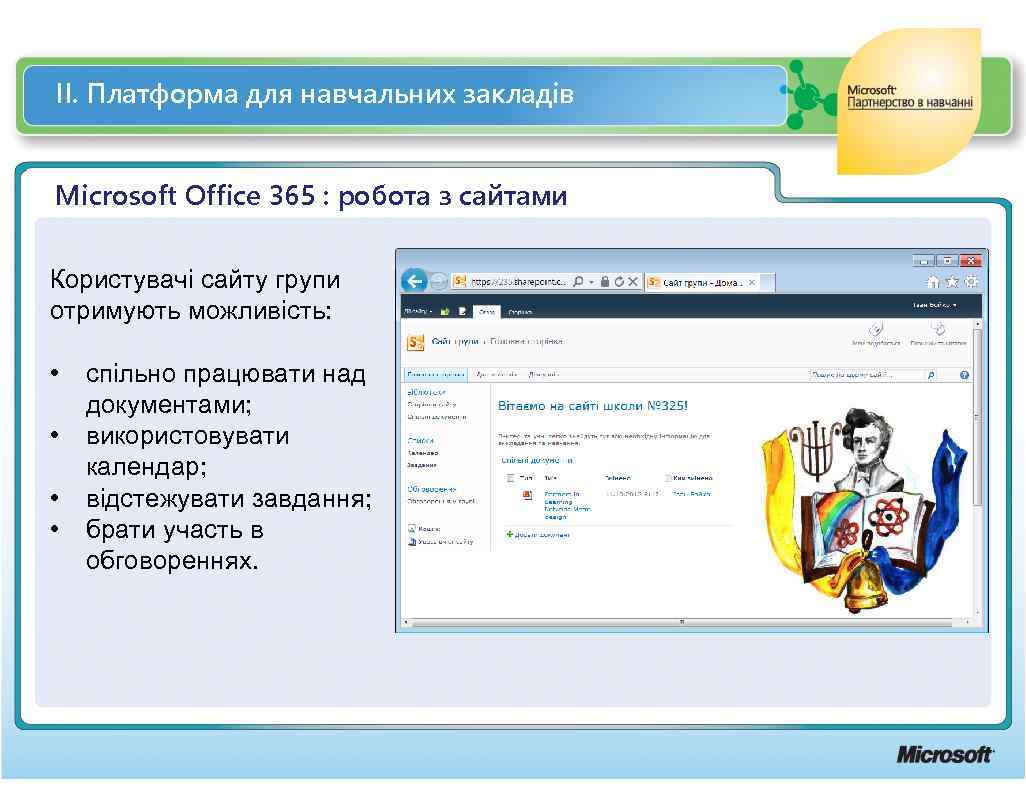This screenshot has width=1026, height=791.
Task: Click the vertical scrollbar of the browser page
Action: pos(978,469)
